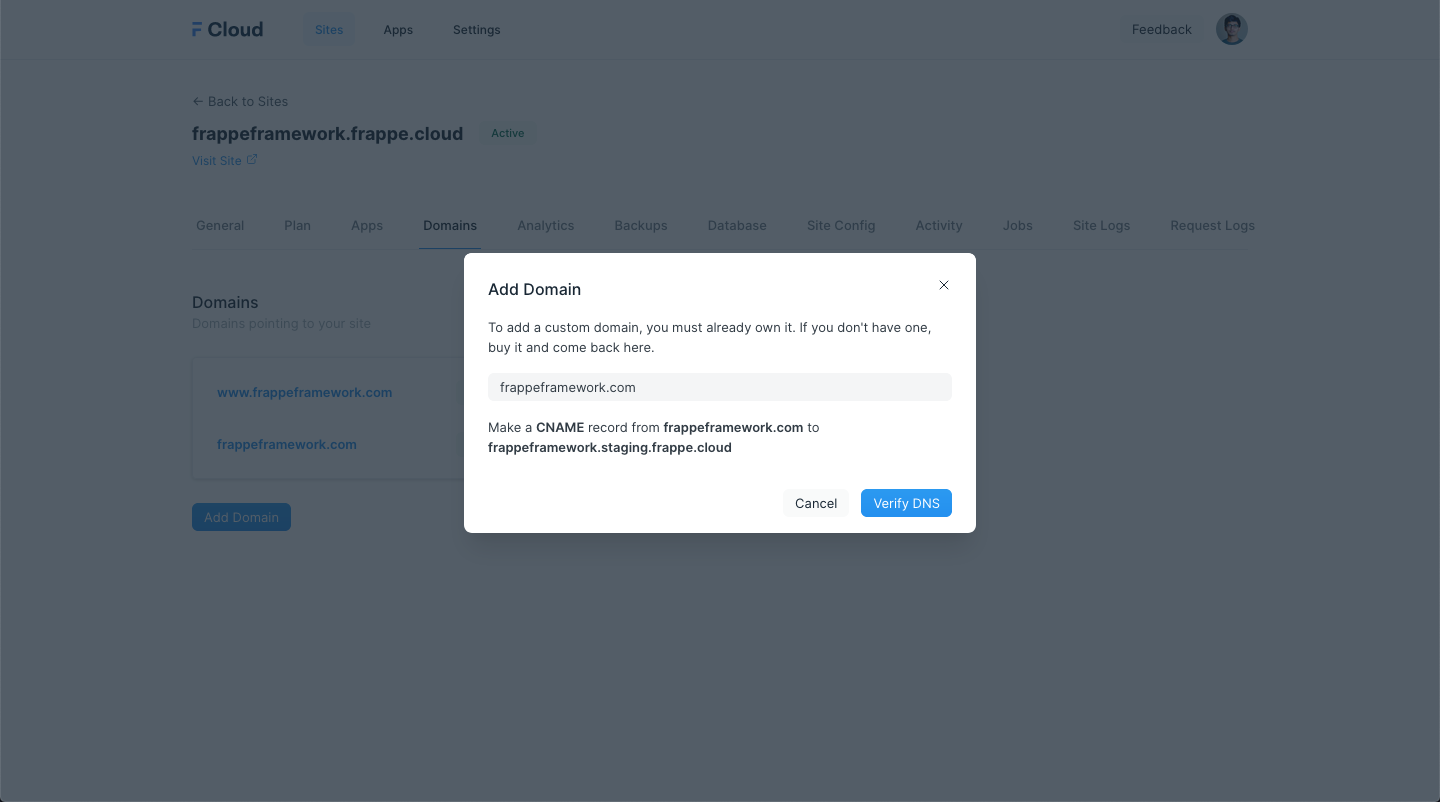Switch to the Plan tab
The image size is (1440, 802).
point(297,225)
